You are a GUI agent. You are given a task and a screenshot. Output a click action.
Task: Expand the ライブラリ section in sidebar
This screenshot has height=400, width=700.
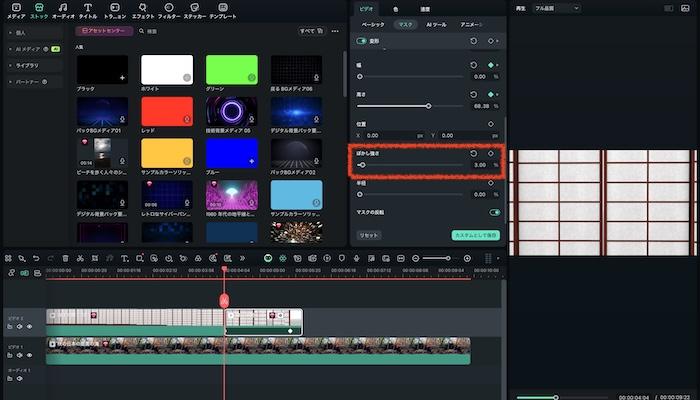click(x=25, y=64)
